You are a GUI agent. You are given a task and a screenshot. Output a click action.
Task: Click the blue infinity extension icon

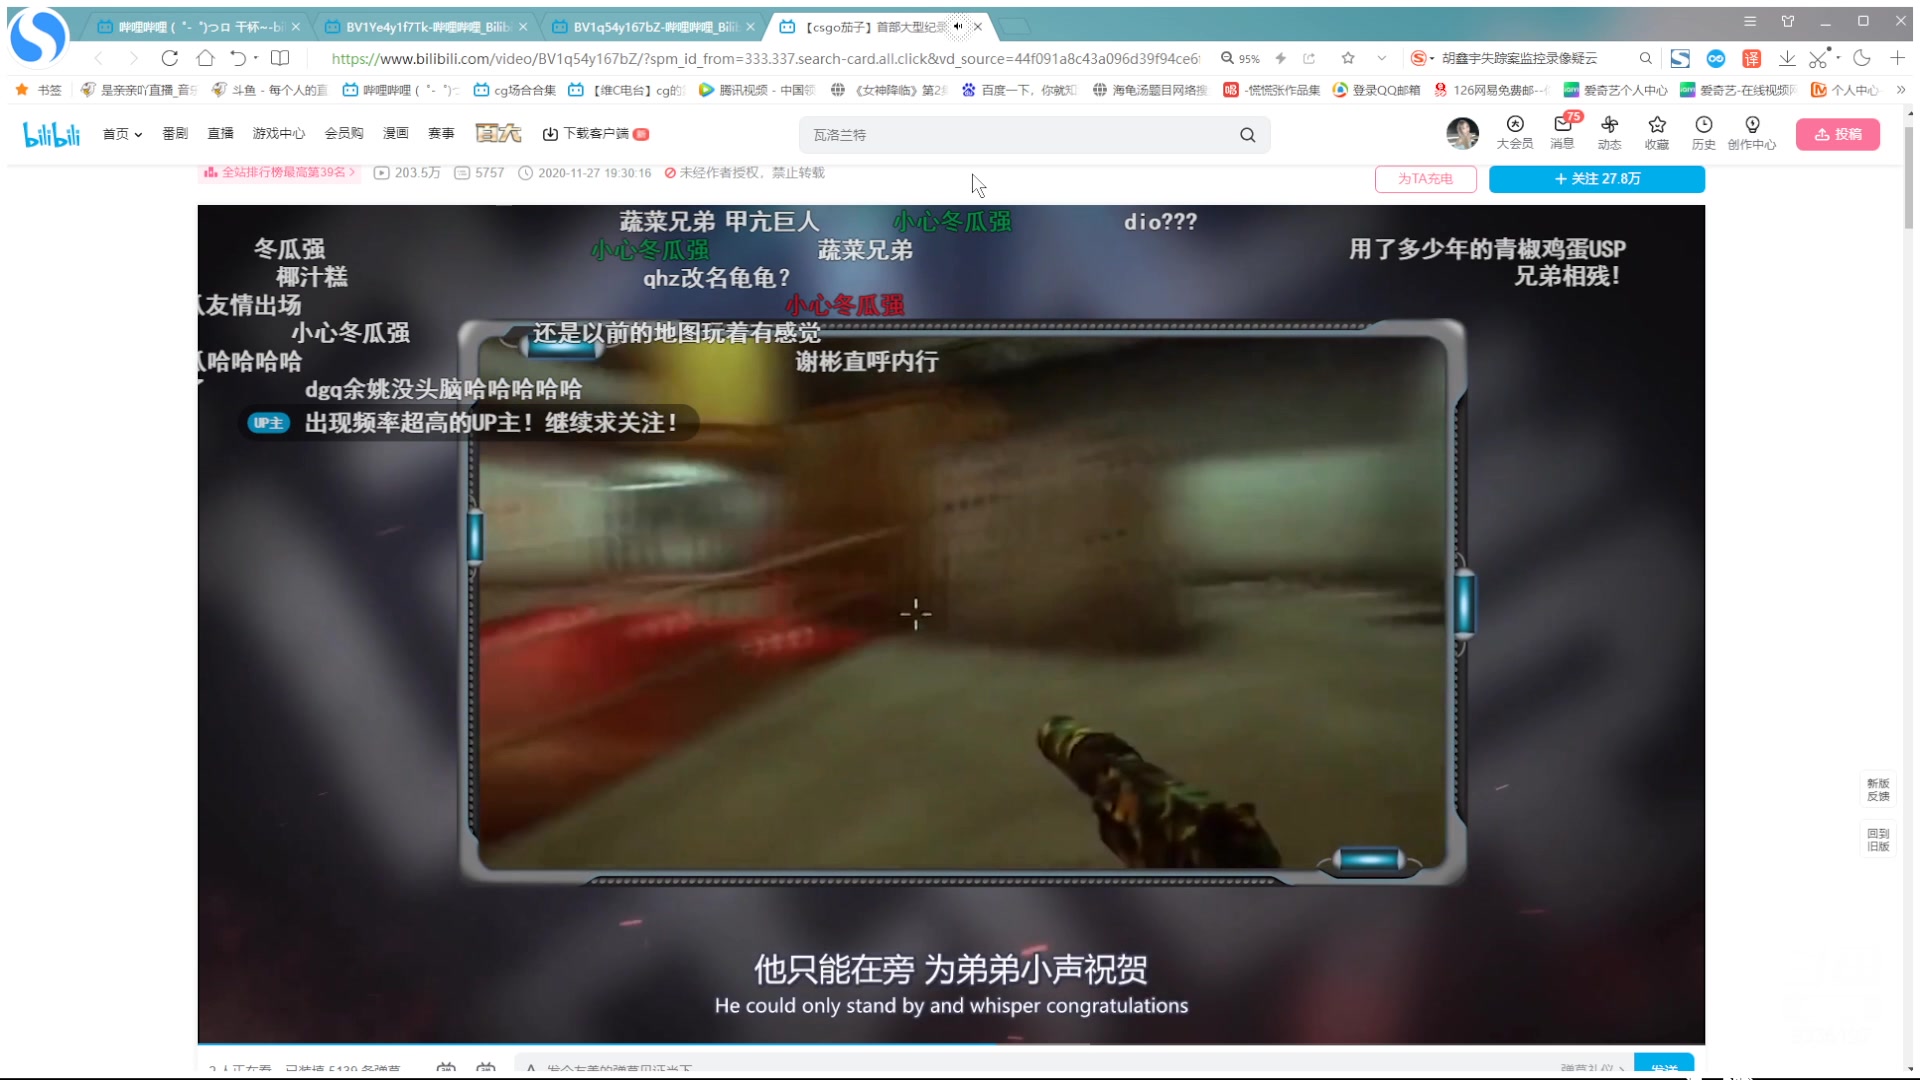click(1716, 58)
